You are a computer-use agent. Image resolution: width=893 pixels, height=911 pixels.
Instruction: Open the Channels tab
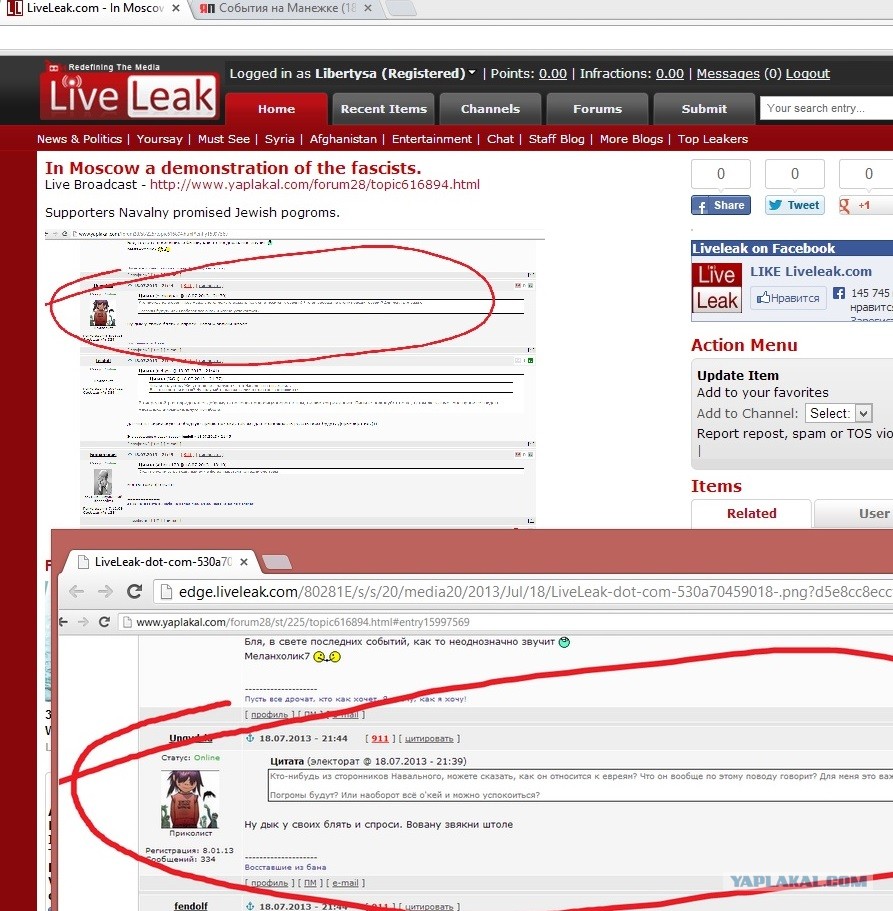click(x=490, y=109)
